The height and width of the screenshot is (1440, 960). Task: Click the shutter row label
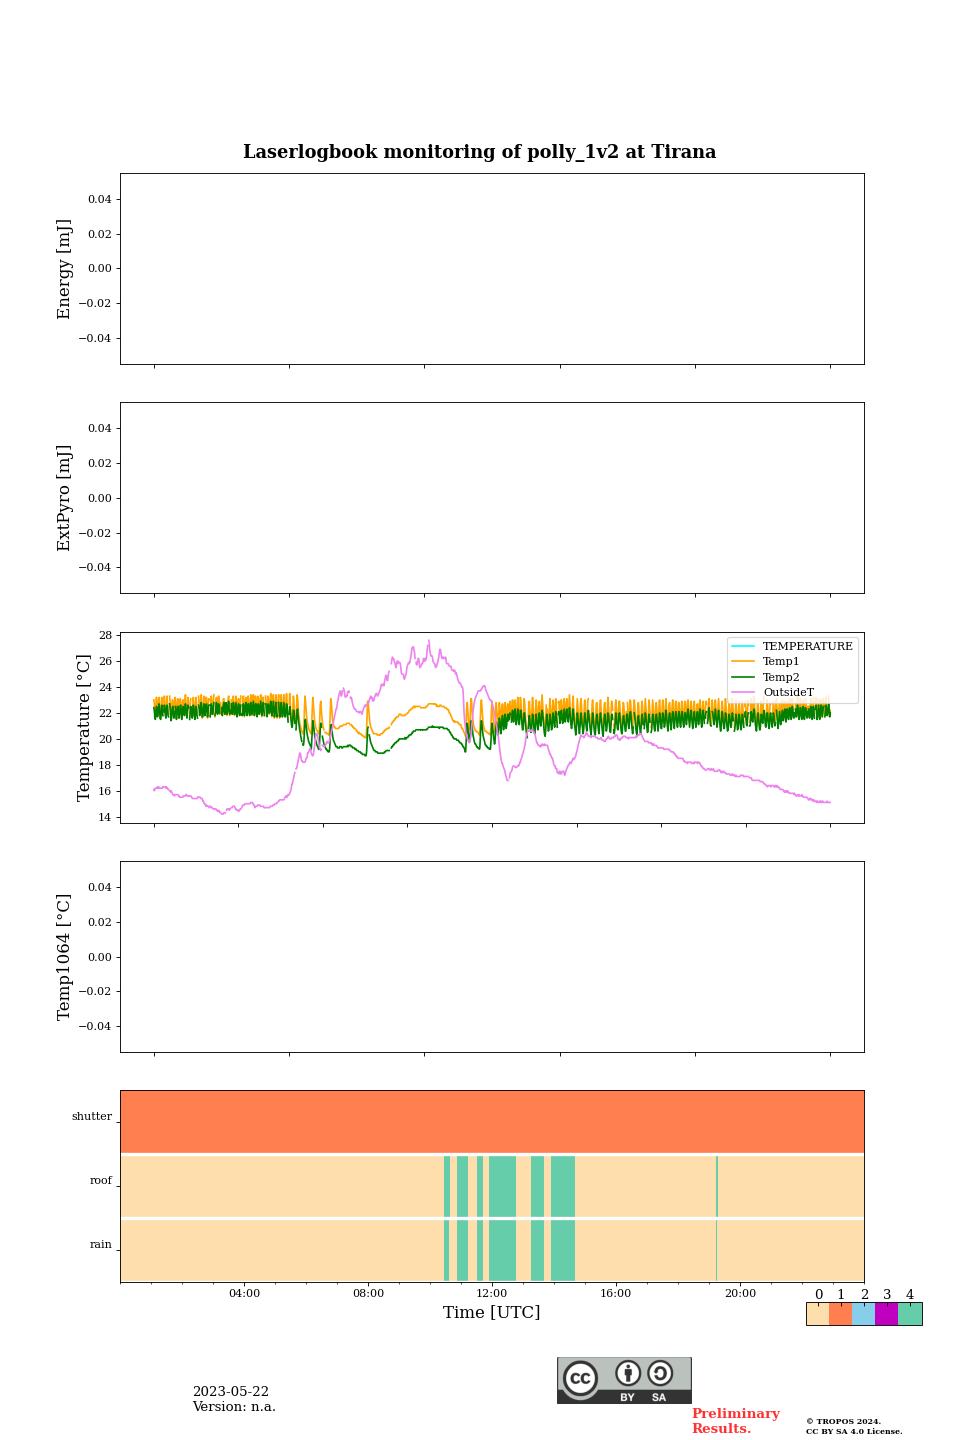coord(92,1117)
